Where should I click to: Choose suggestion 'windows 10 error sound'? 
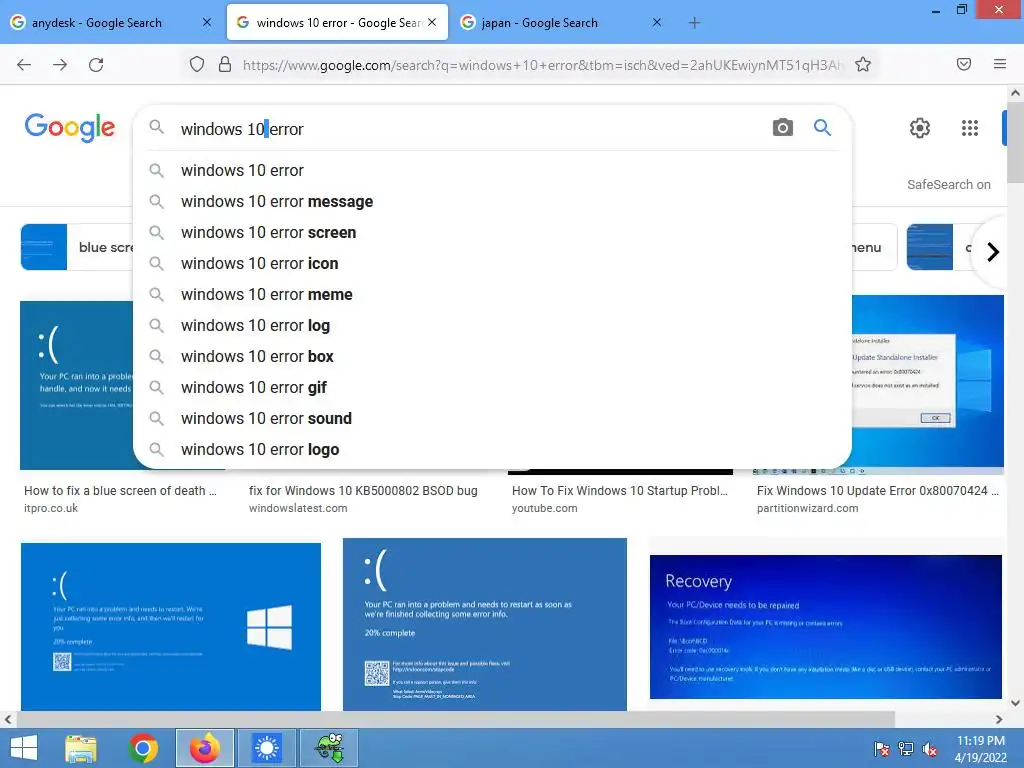pos(492,419)
